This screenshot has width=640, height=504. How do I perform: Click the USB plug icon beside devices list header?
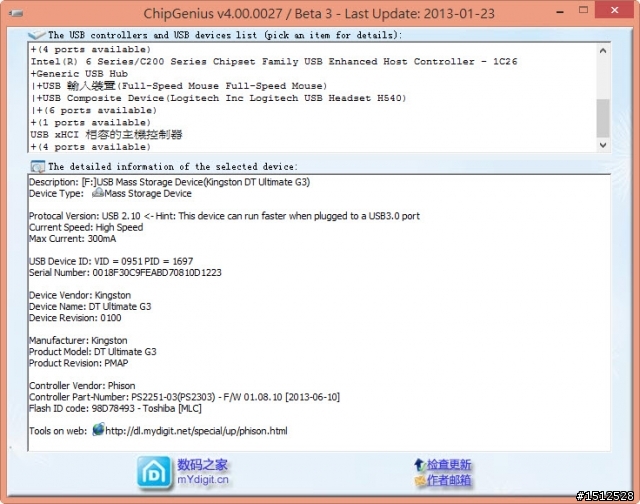point(37,35)
